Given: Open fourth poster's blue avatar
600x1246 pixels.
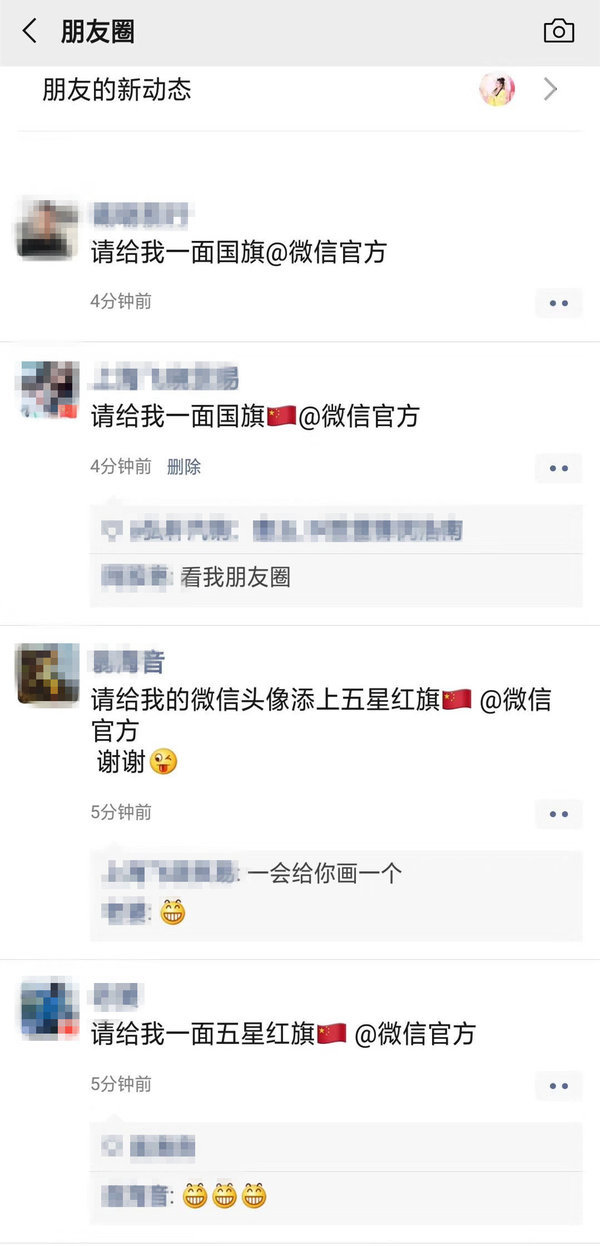Looking at the screenshot, I should coord(49,1008).
